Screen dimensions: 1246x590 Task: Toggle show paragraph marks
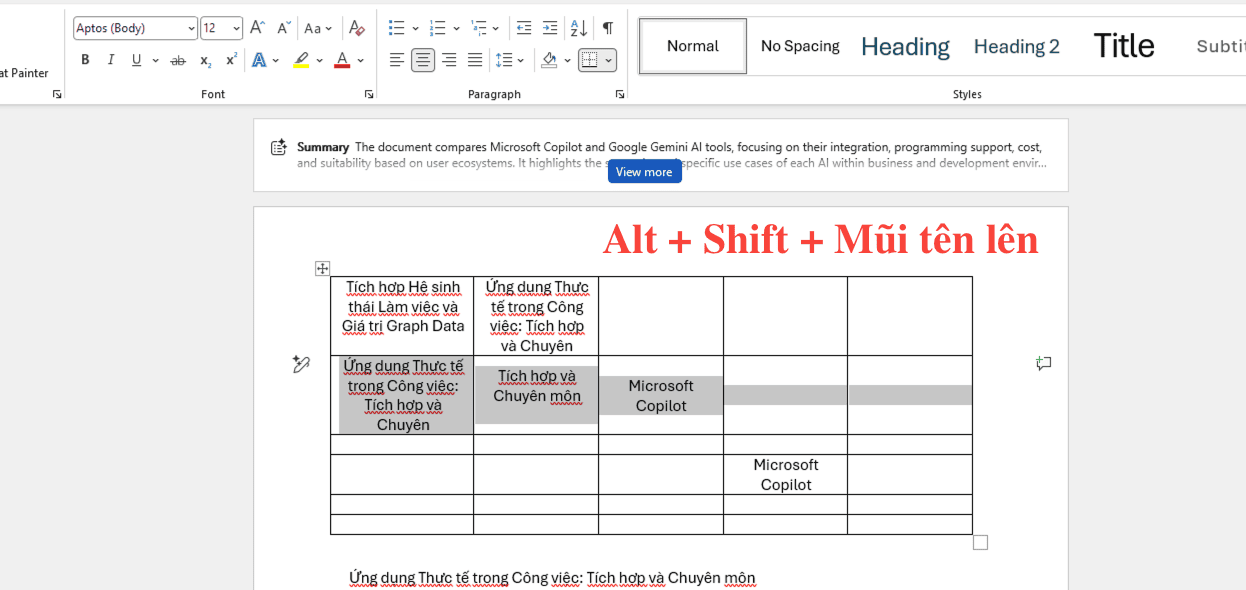tap(607, 28)
